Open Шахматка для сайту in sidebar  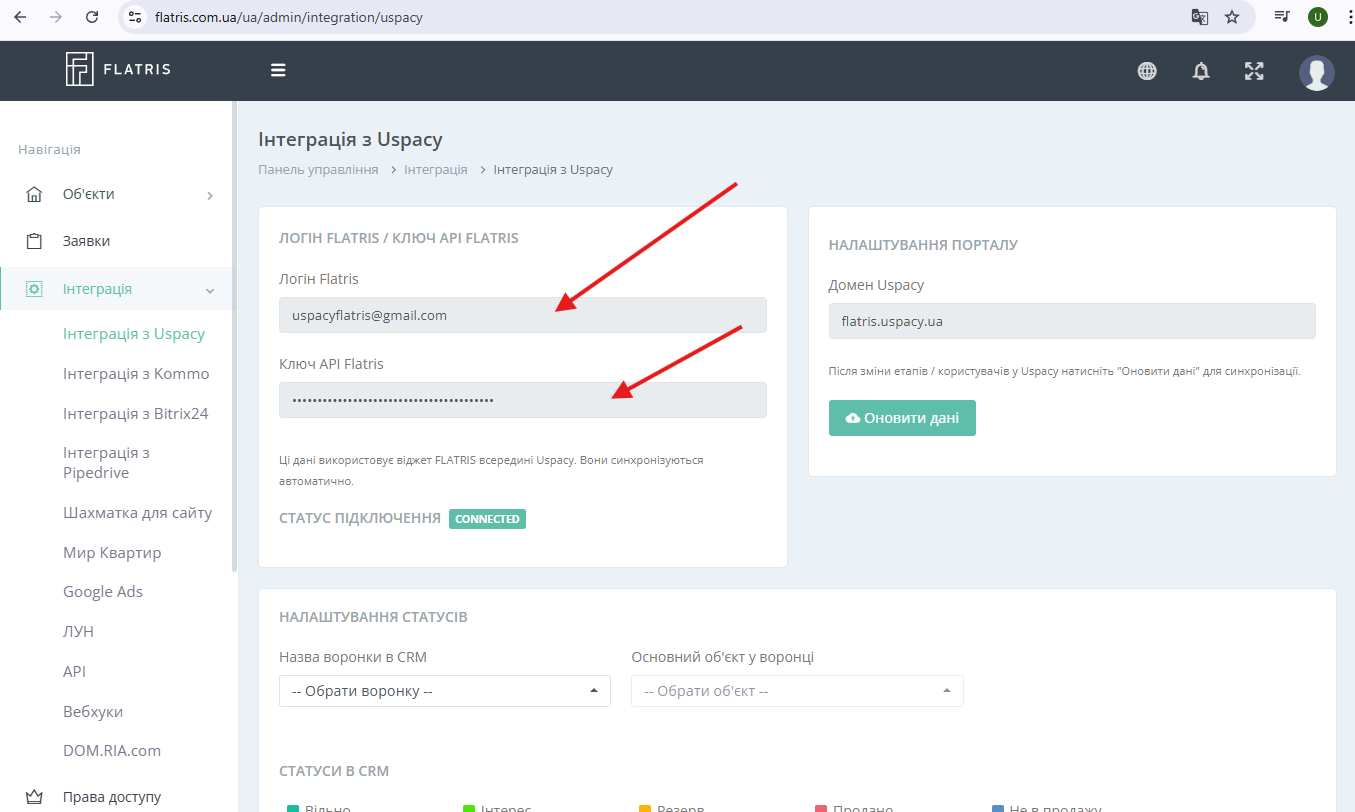138,512
